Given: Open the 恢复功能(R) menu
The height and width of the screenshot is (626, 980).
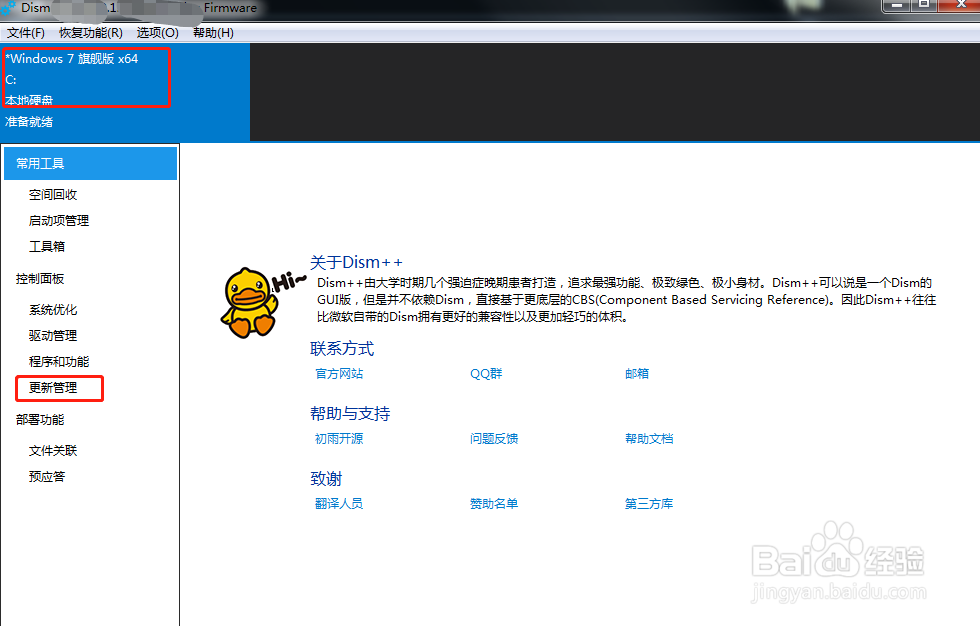Looking at the screenshot, I should [91, 32].
